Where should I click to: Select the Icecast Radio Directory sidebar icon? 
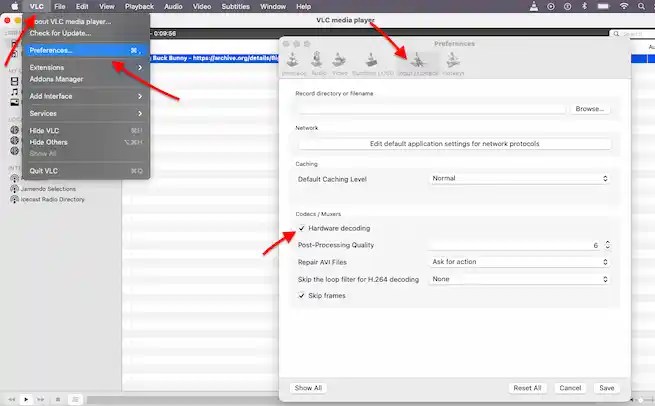click(x=14, y=199)
